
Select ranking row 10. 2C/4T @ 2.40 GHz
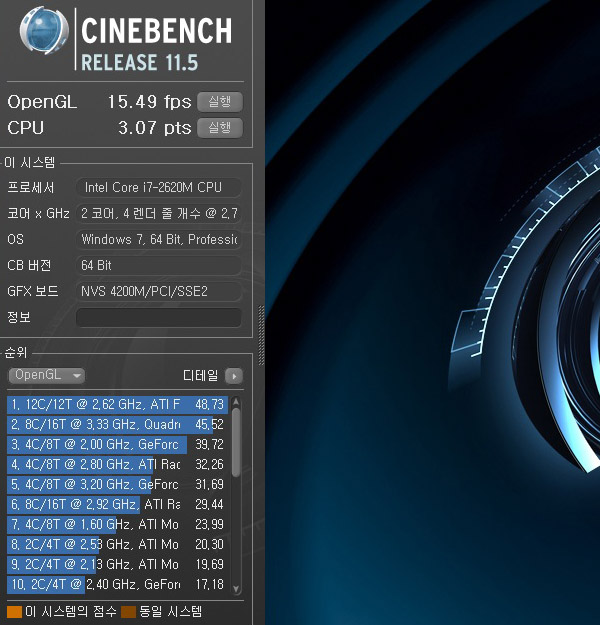(118, 584)
